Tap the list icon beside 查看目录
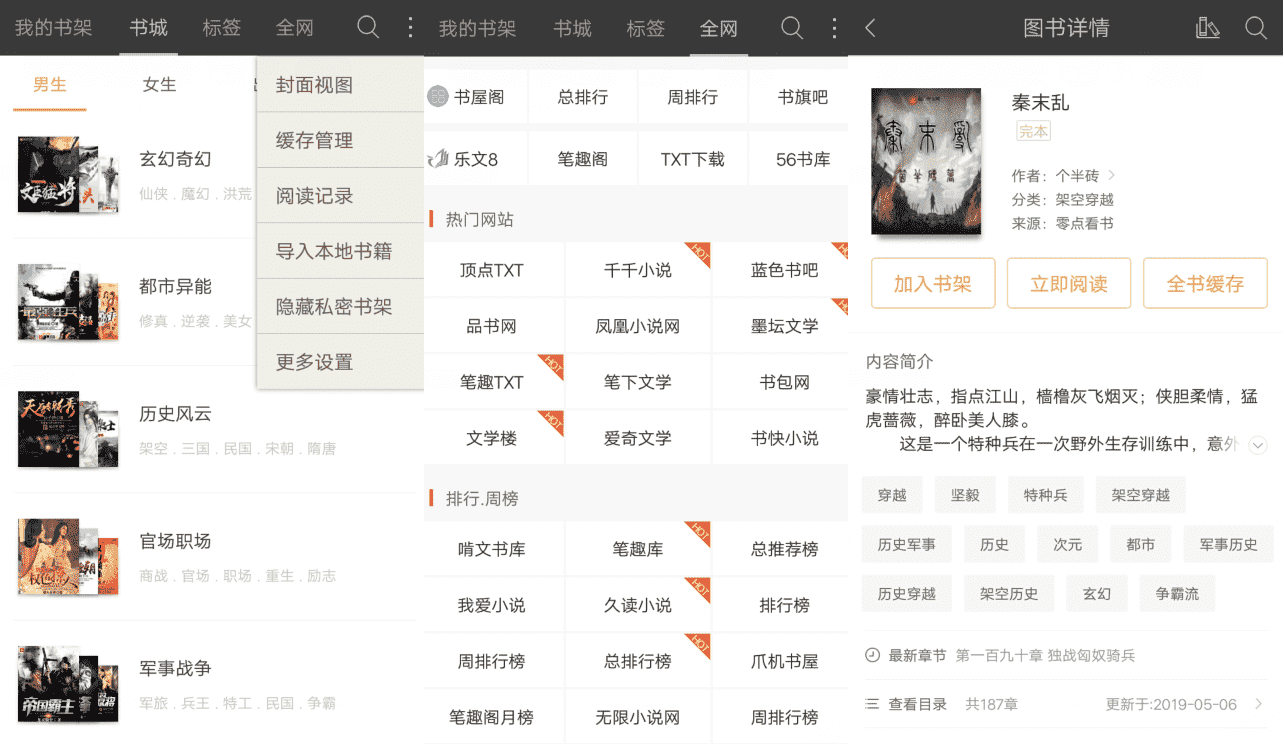 873,704
